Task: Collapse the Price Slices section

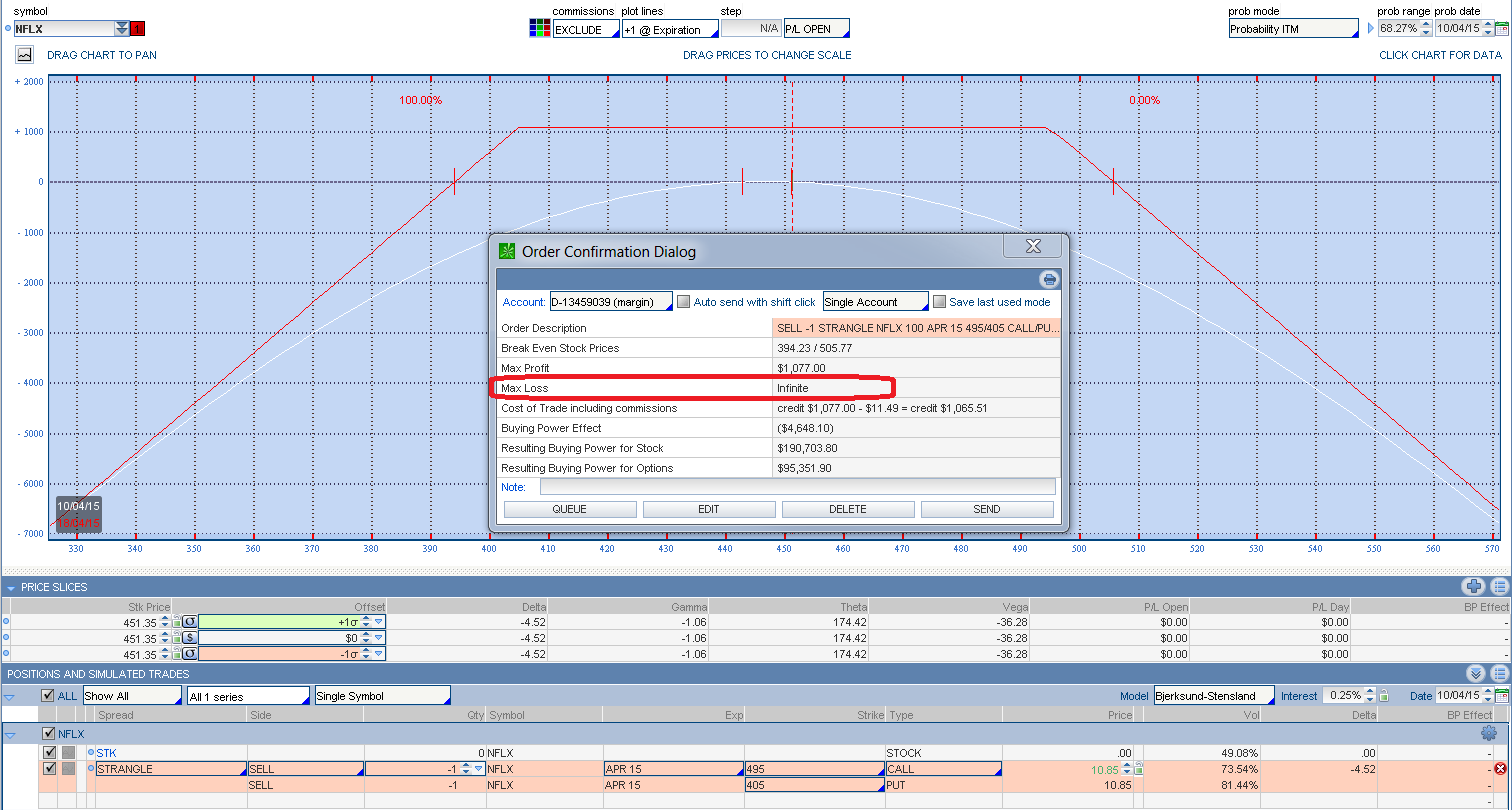Action: [11, 588]
